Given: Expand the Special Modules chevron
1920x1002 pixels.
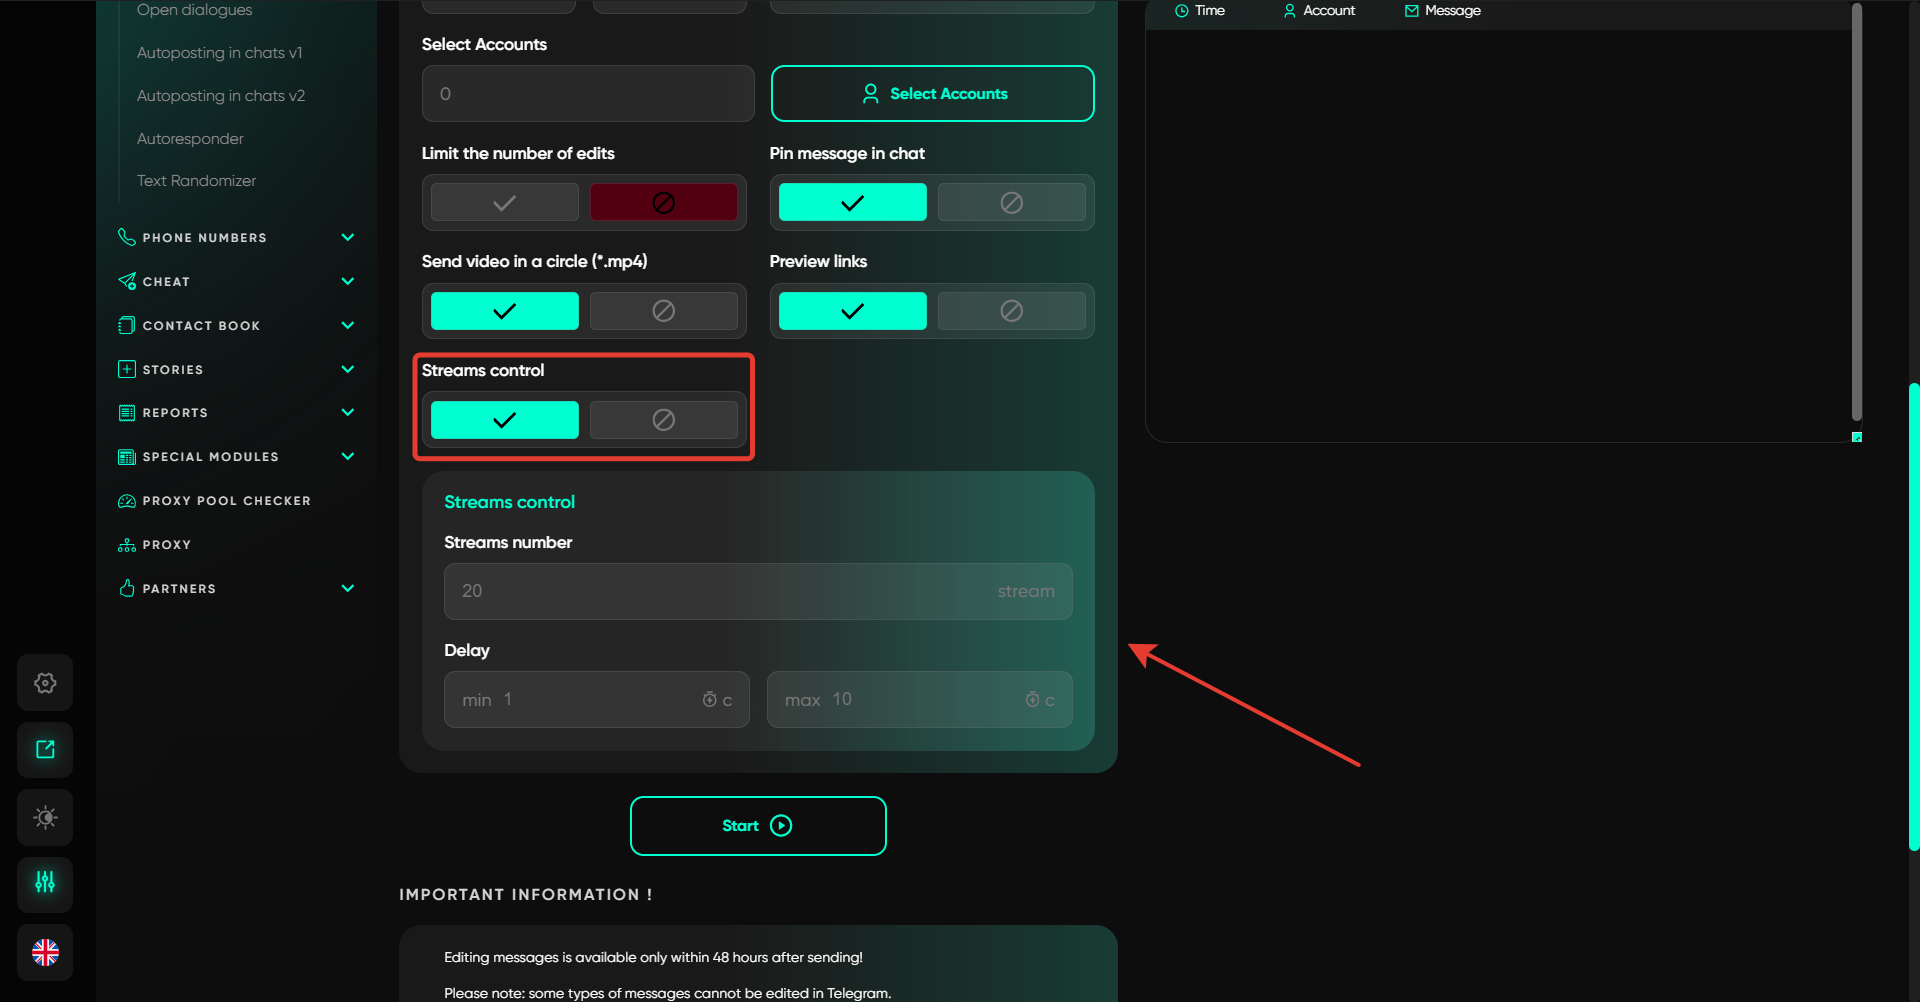Looking at the screenshot, I should pos(347,457).
